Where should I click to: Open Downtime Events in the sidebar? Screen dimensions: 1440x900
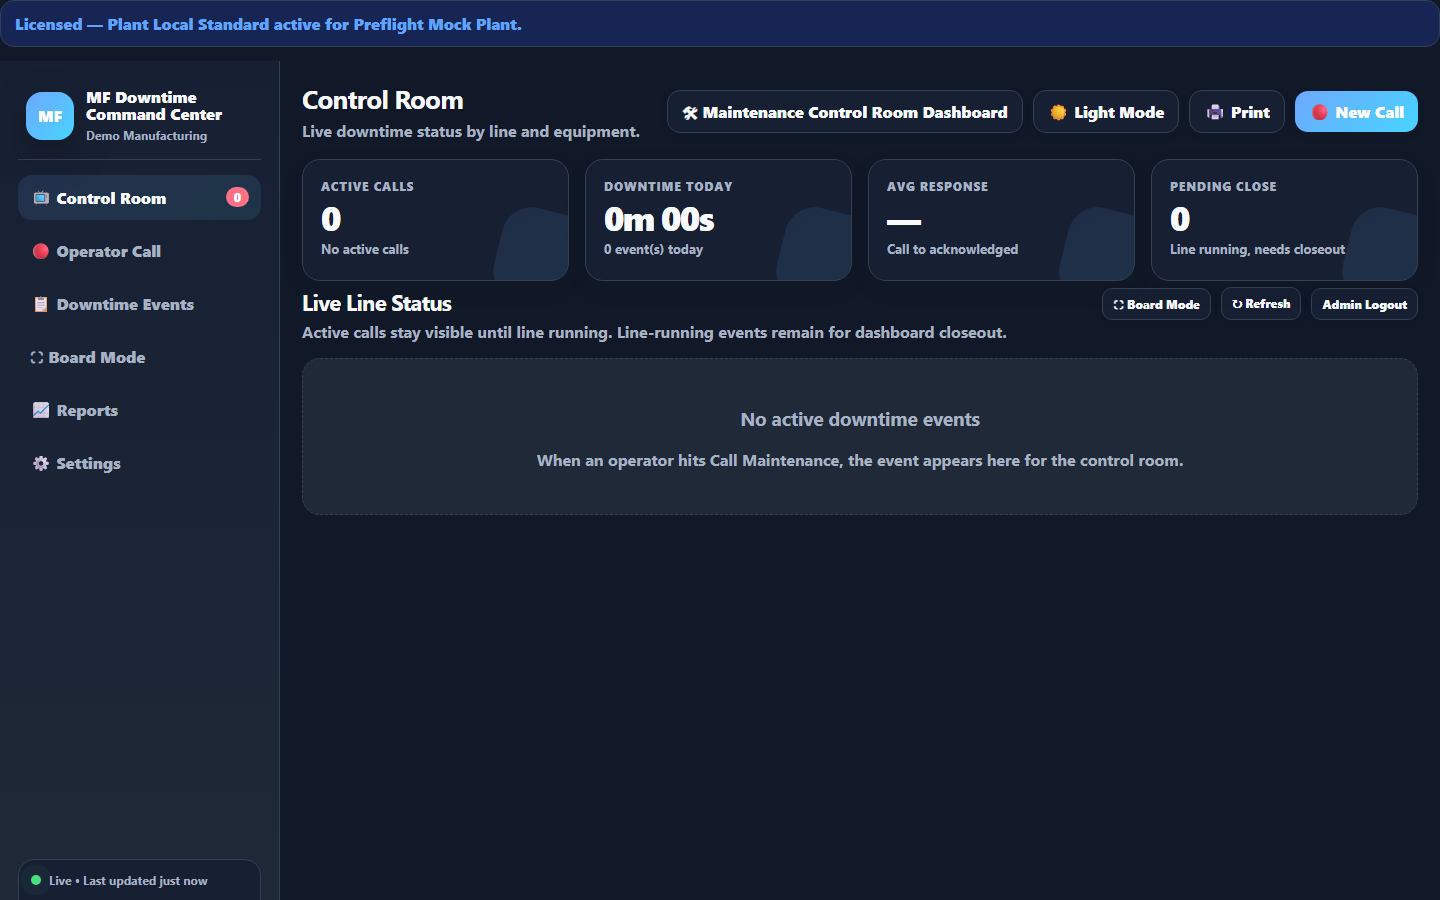pos(139,304)
